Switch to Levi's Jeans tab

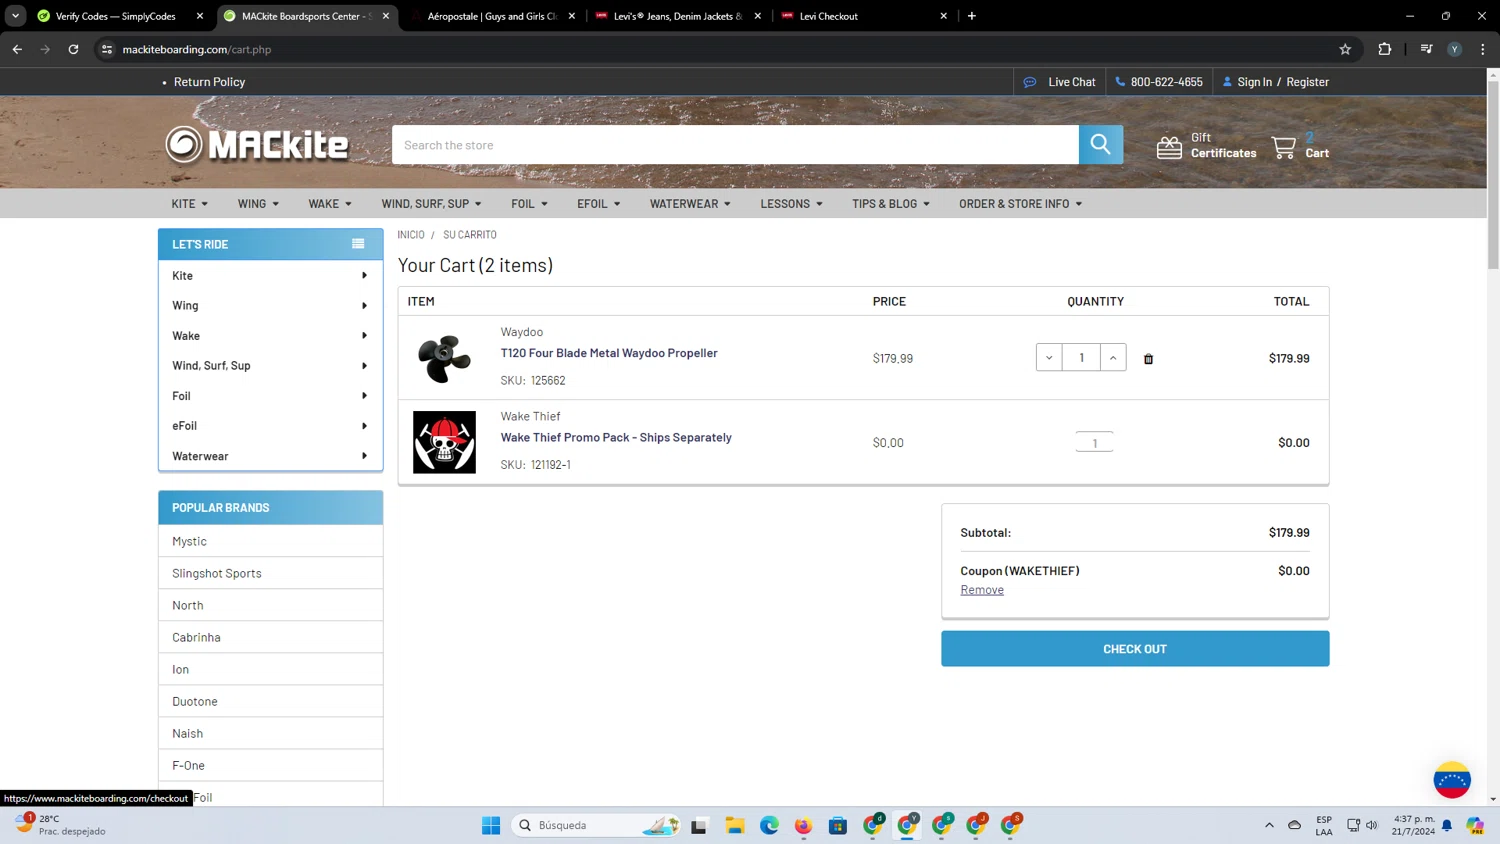[678, 16]
